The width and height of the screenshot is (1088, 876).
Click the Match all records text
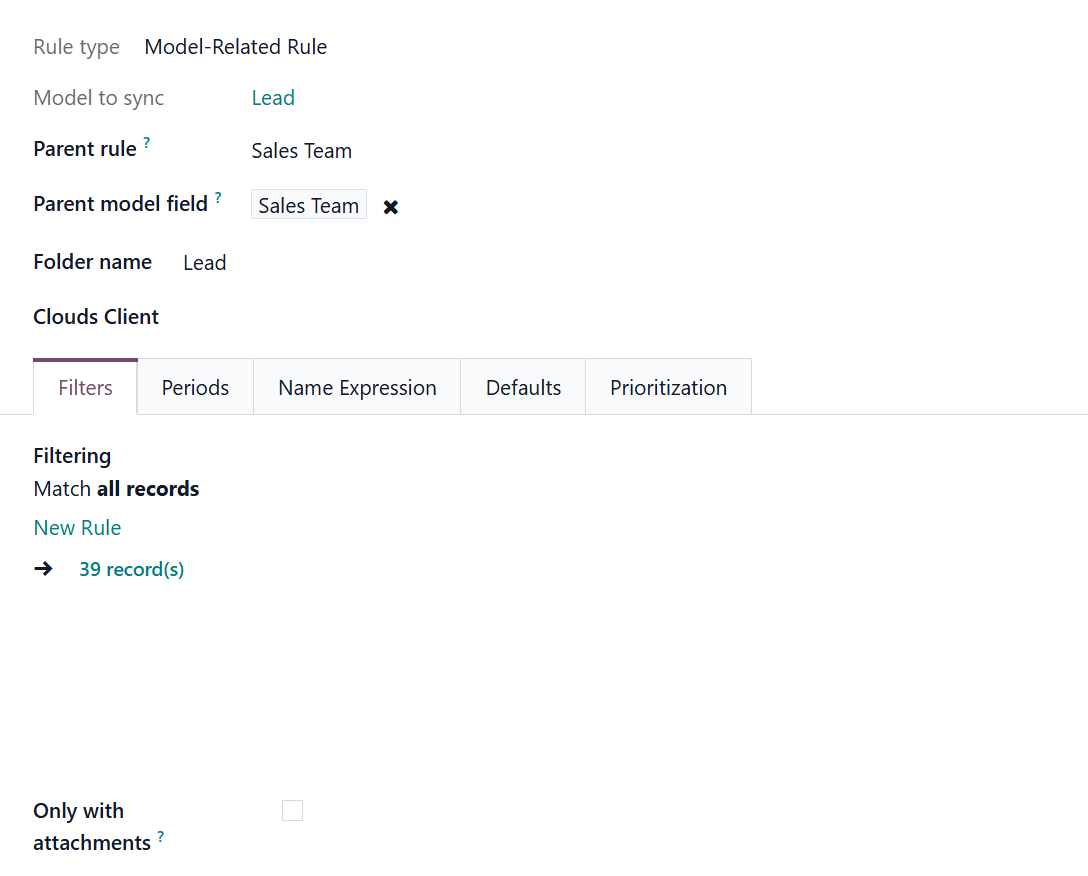(x=116, y=489)
